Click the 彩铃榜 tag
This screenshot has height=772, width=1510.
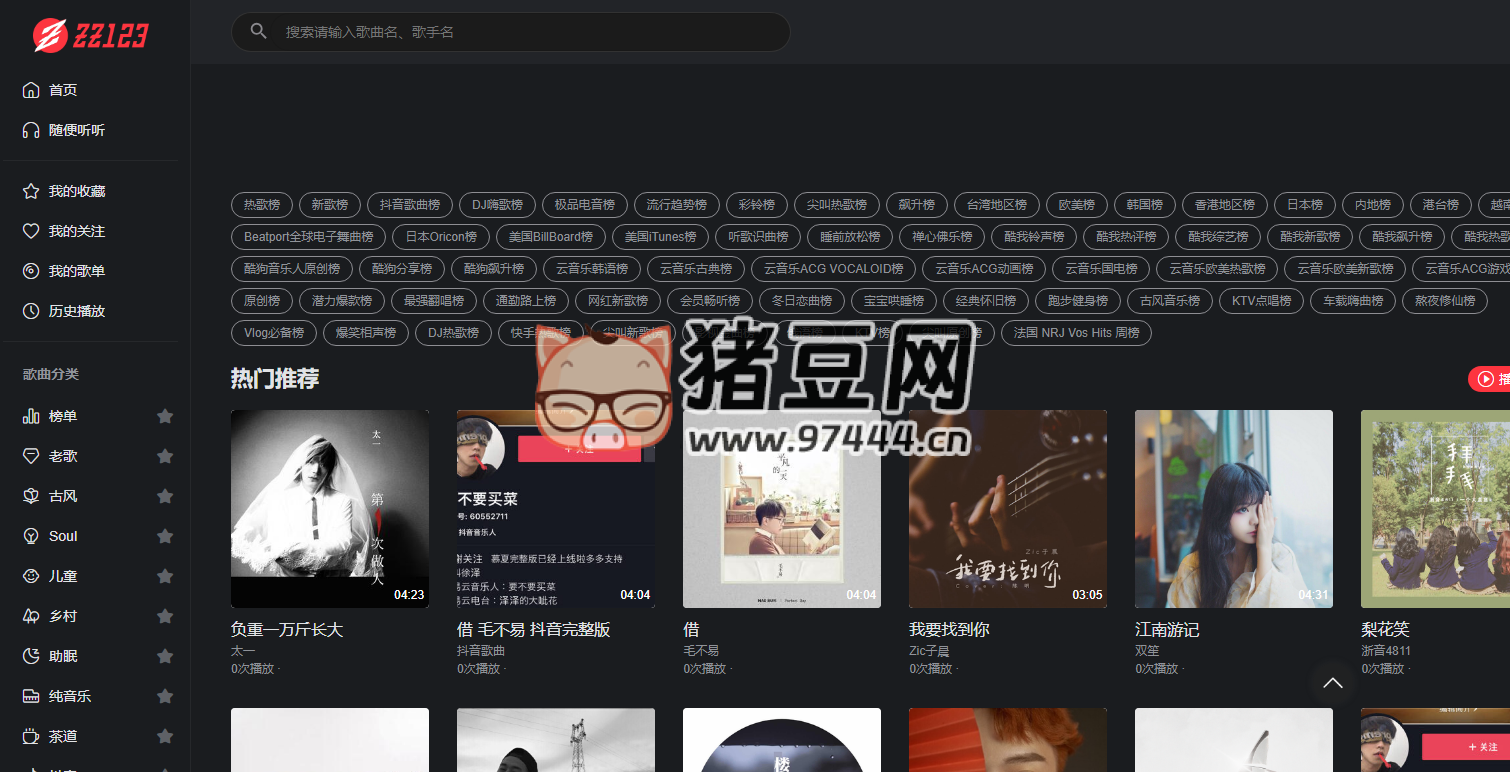click(757, 205)
